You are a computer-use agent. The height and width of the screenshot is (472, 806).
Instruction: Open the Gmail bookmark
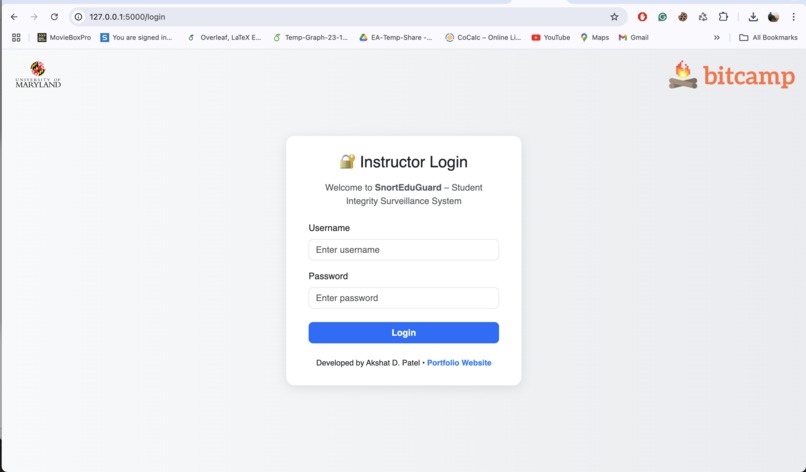pyautogui.click(x=634, y=38)
